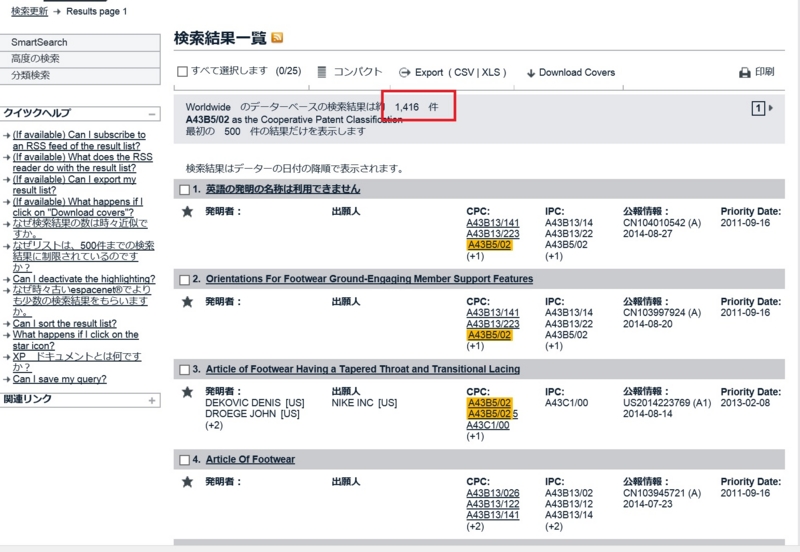Image resolution: width=800 pixels, height=552 pixels.
Task: Click publication US2014223769 (A1) text
Action: point(667,403)
